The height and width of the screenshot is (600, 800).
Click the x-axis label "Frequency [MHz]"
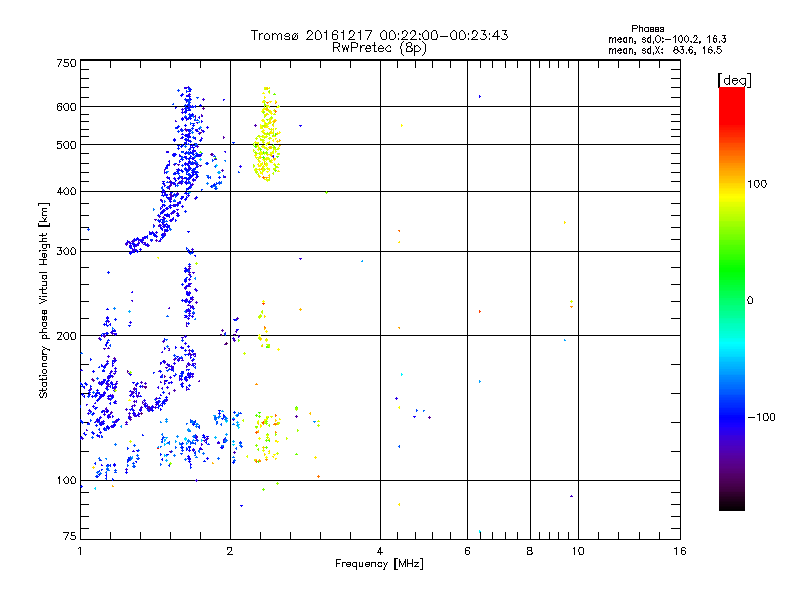(379, 564)
